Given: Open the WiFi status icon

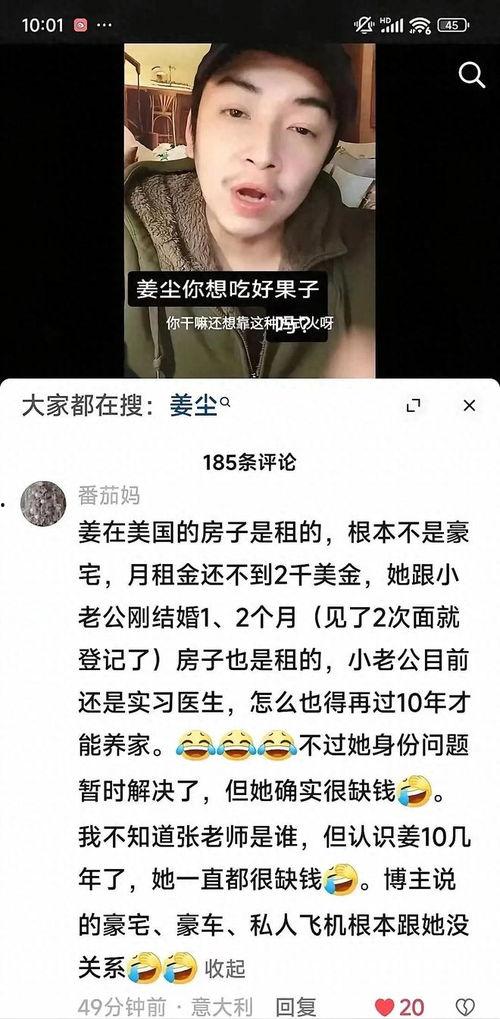Looking at the screenshot, I should [x=421, y=25].
